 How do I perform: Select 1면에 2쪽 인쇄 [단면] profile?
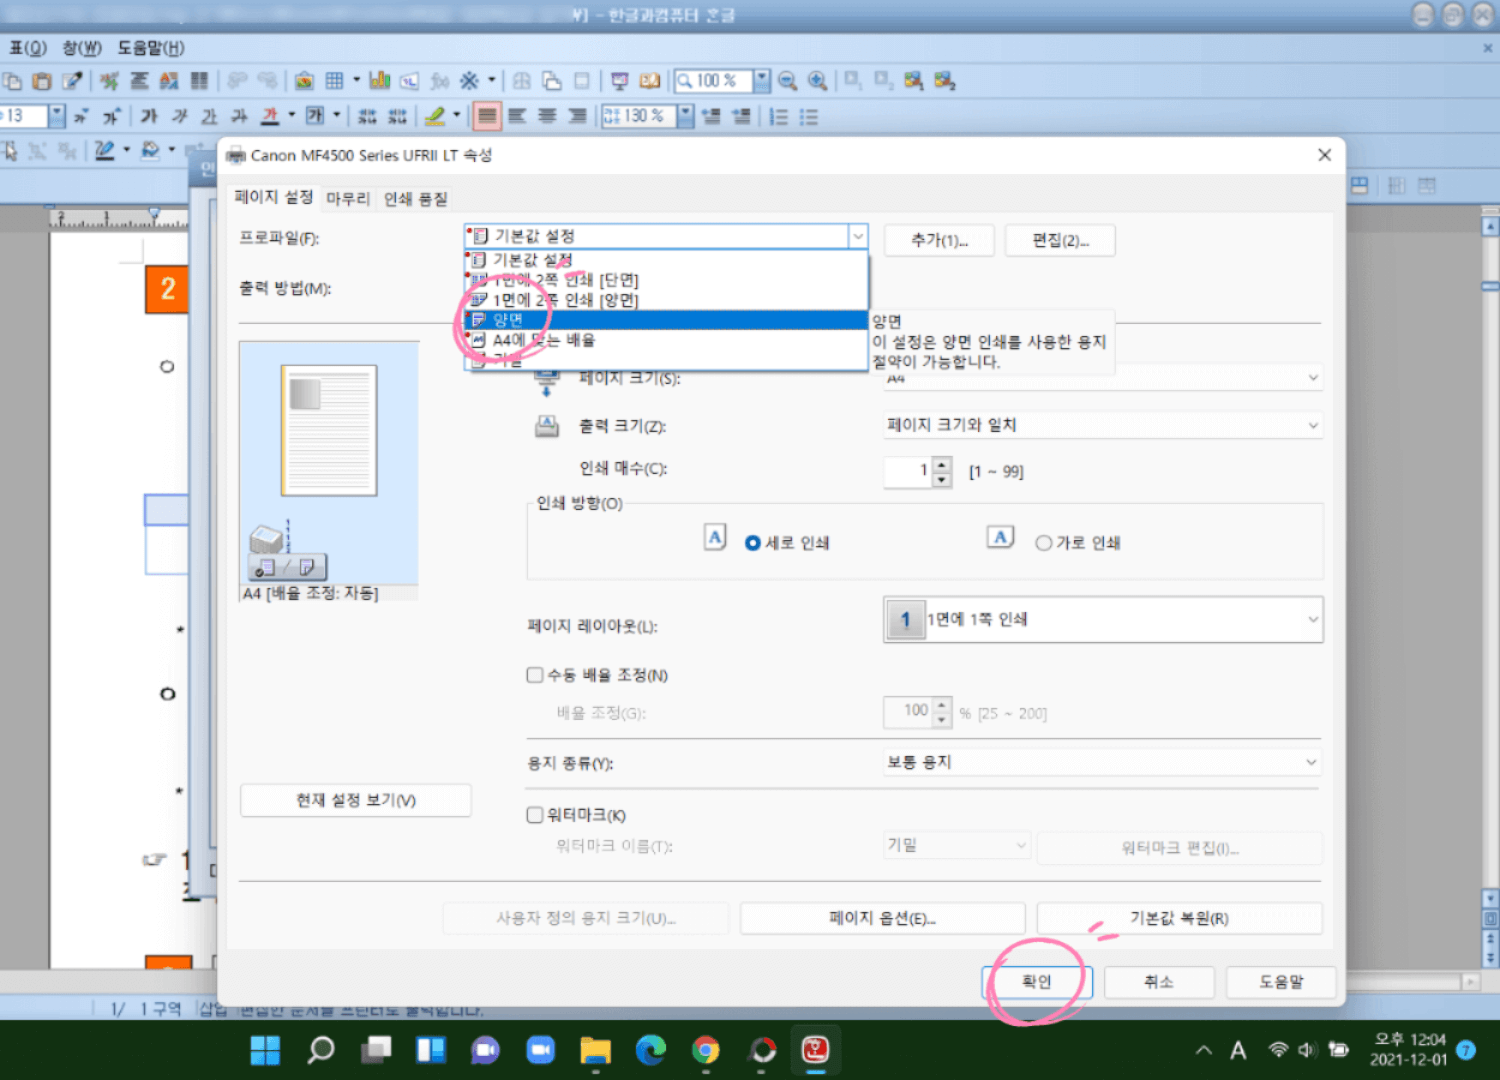[x=667, y=280]
